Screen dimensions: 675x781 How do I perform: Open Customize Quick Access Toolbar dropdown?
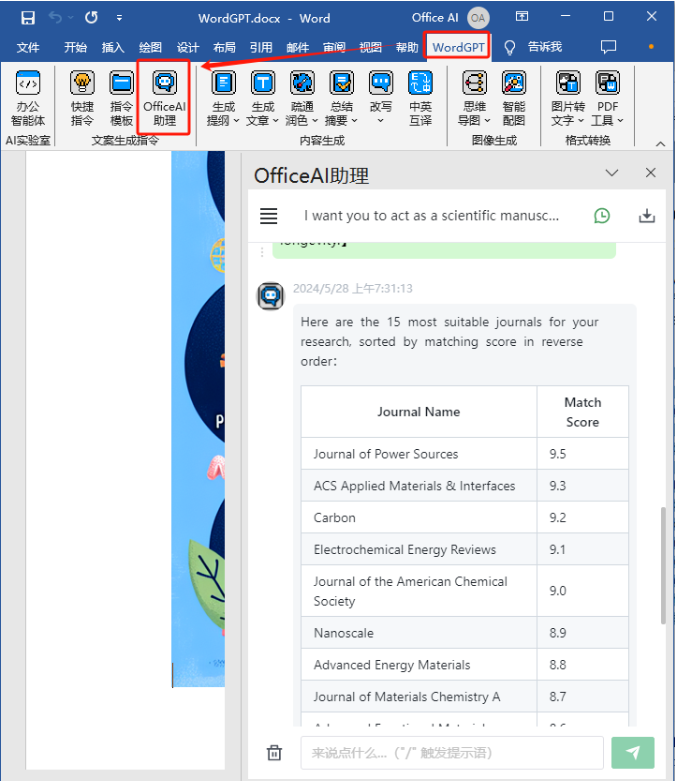point(119,18)
